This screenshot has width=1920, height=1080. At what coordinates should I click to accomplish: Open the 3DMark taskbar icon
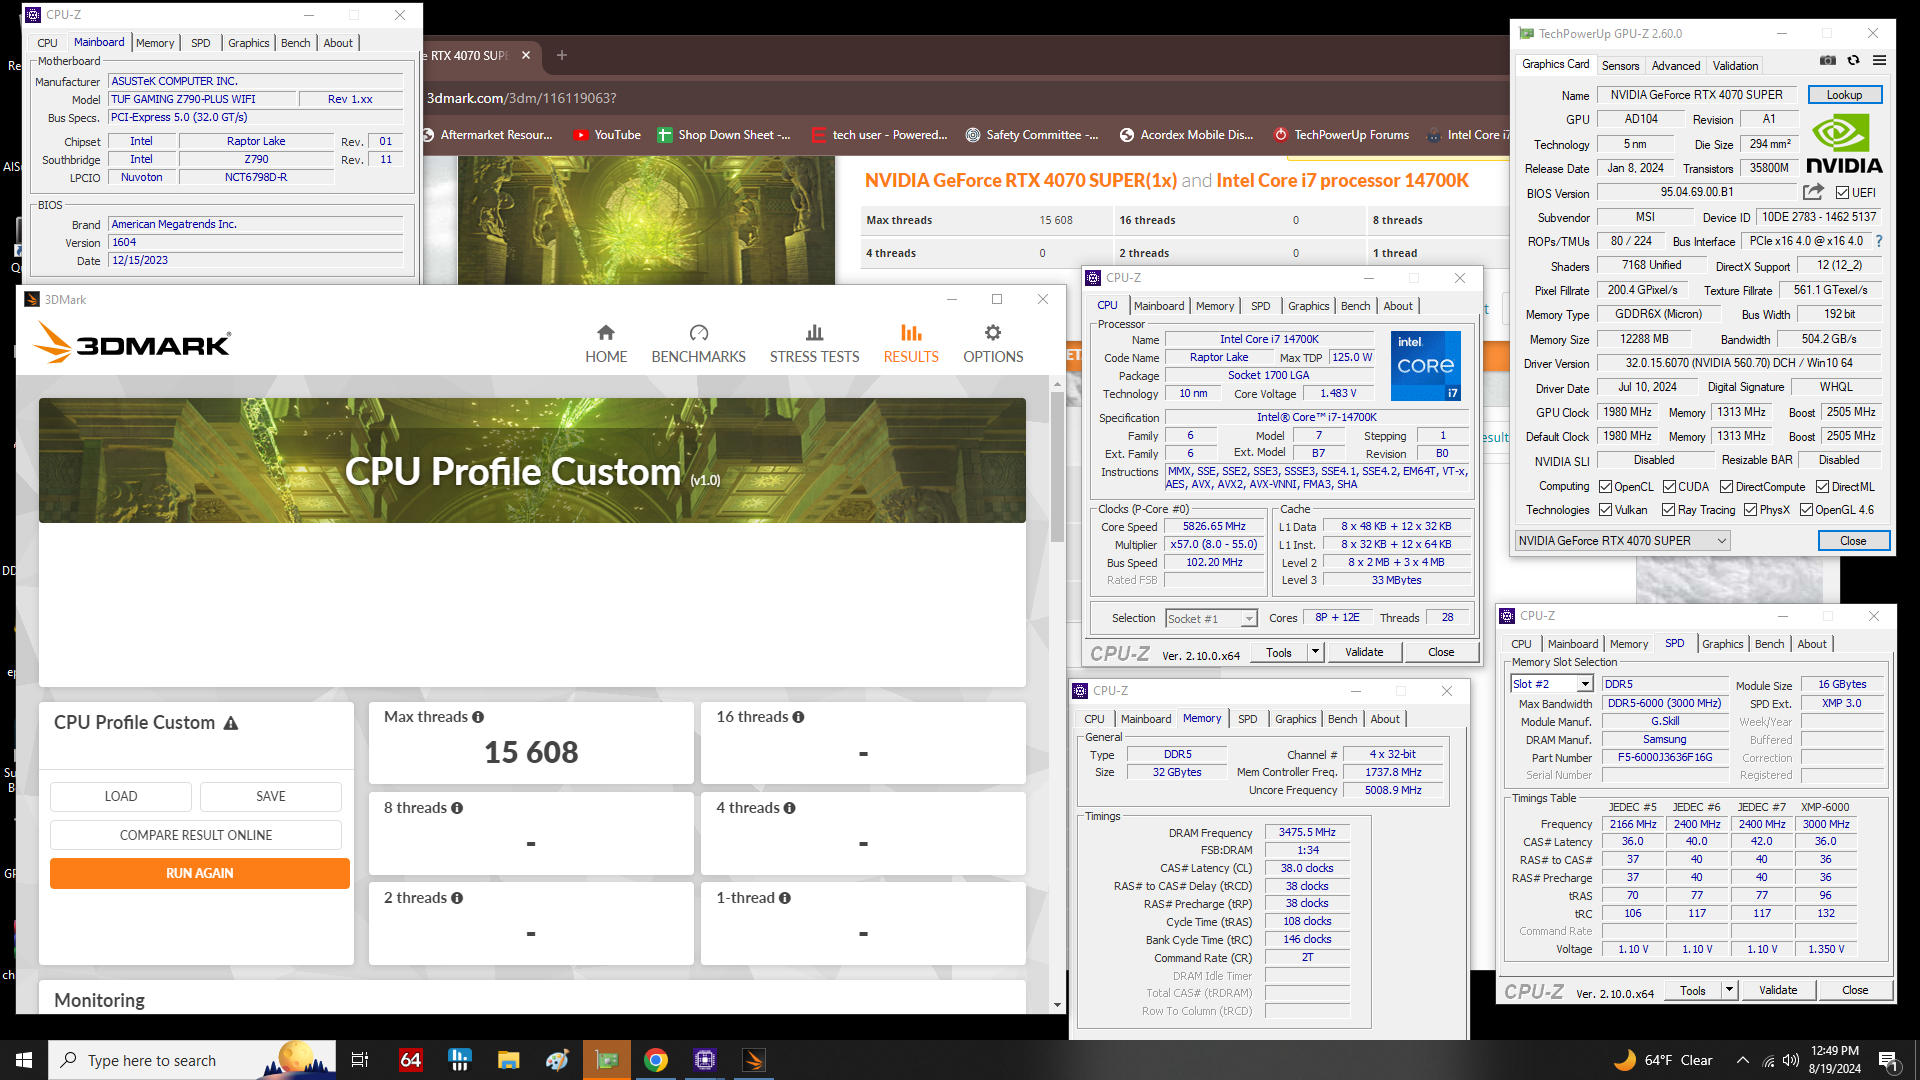(x=754, y=1060)
